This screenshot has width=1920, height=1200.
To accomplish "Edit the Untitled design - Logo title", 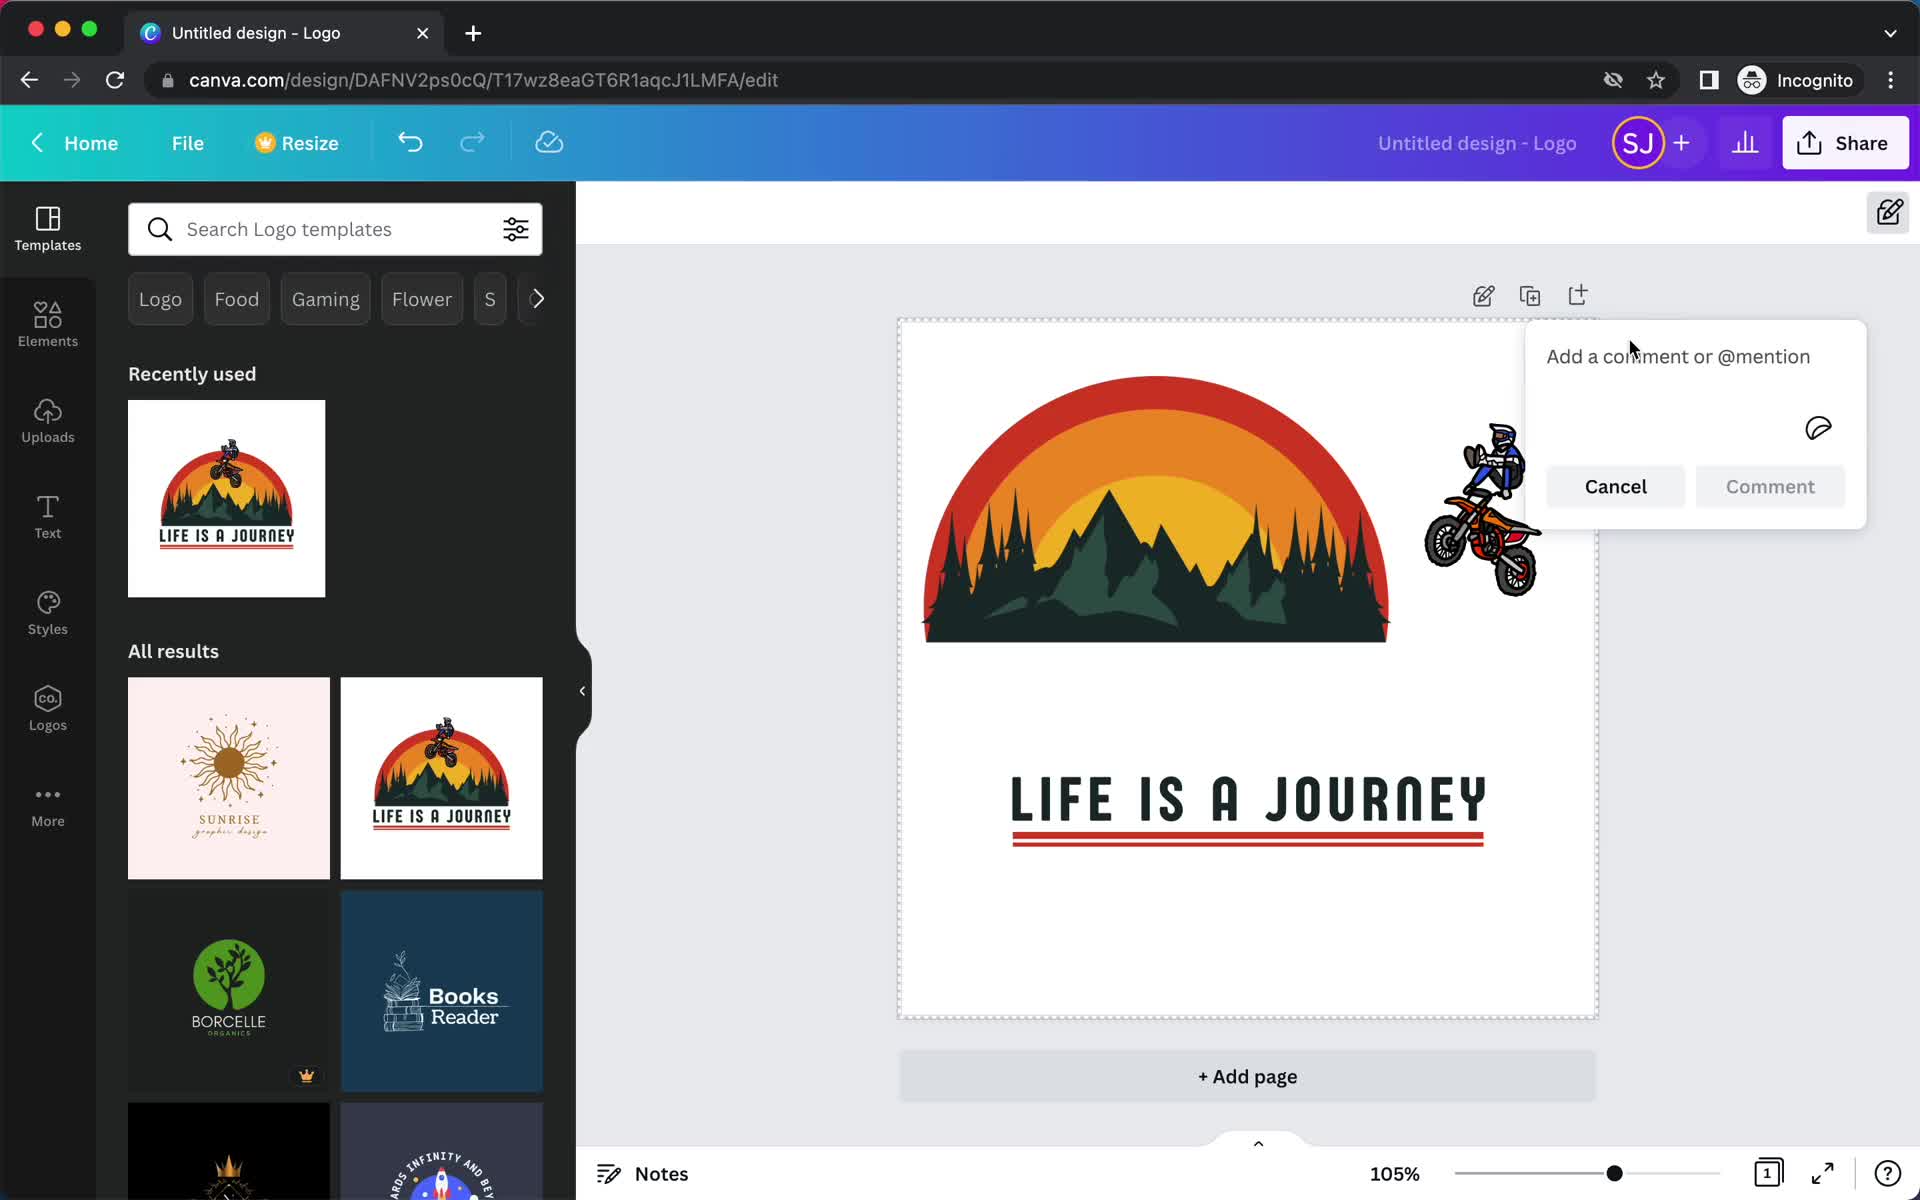I will click(x=1477, y=143).
